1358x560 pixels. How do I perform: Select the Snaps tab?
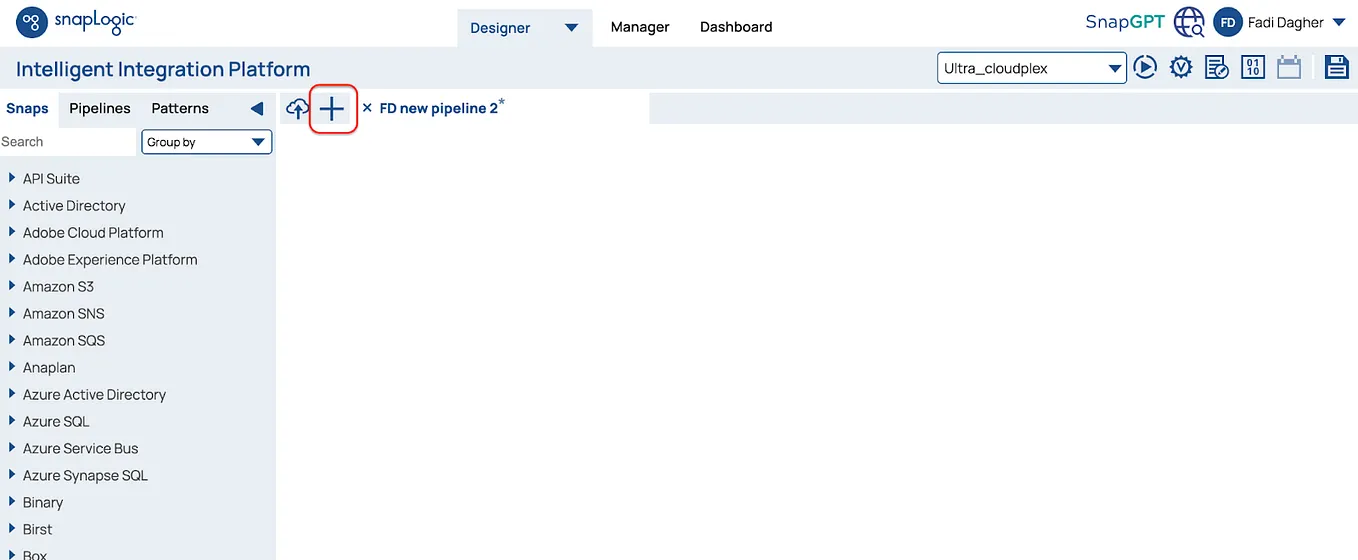click(x=27, y=108)
